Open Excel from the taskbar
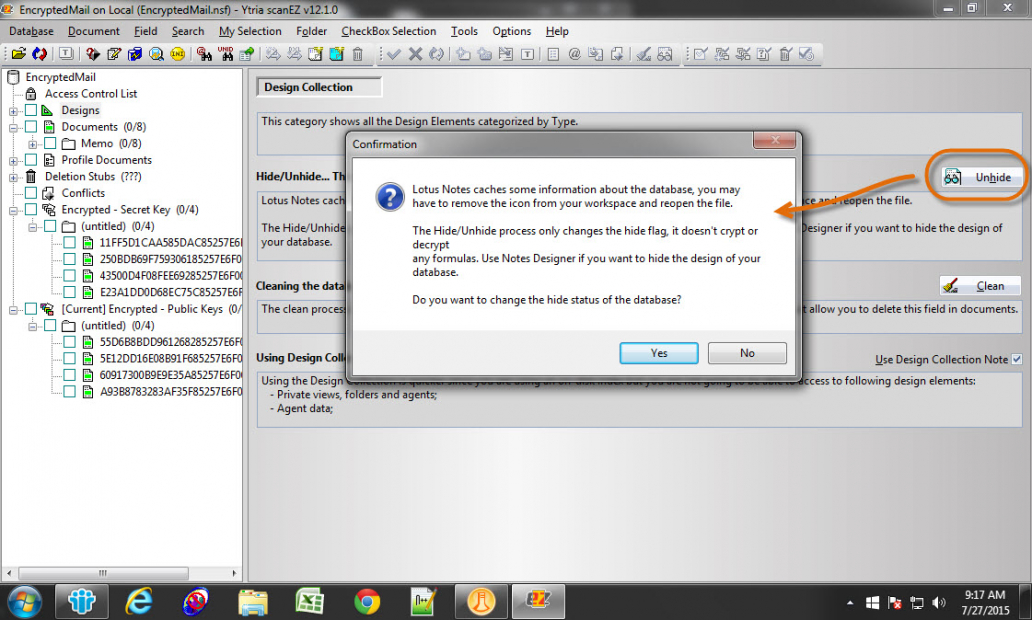 309,601
